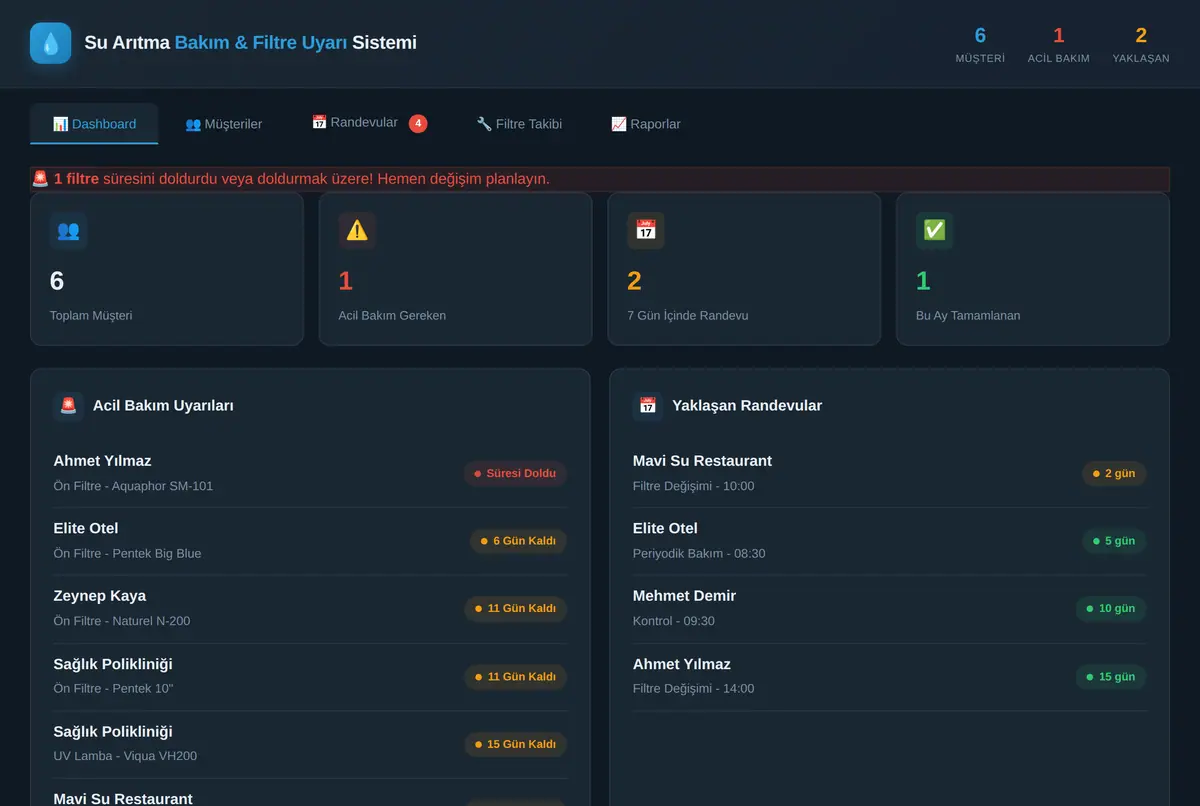
Task: Select the Bu Ay Tamamlanan label
Action: (x=966, y=315)
